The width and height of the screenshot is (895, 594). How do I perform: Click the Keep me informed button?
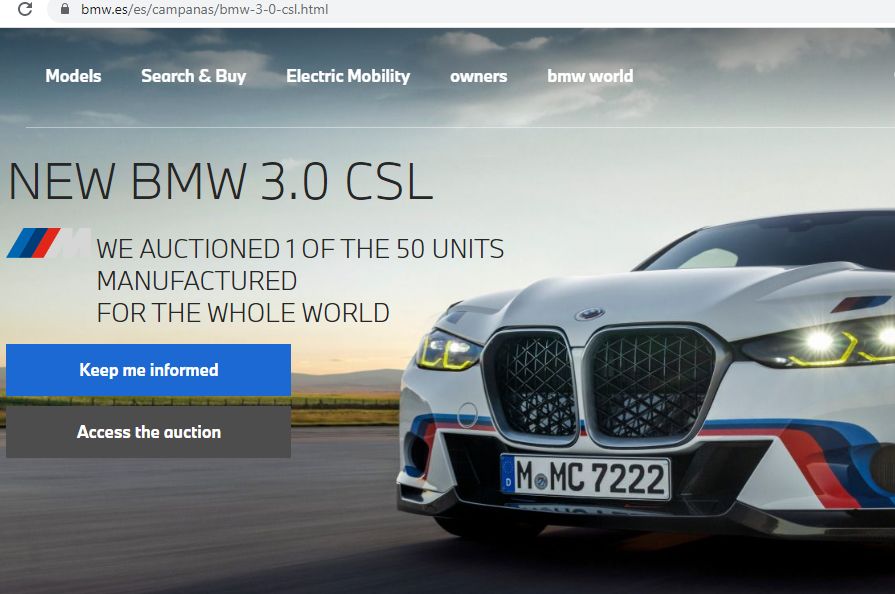(148, 370)
